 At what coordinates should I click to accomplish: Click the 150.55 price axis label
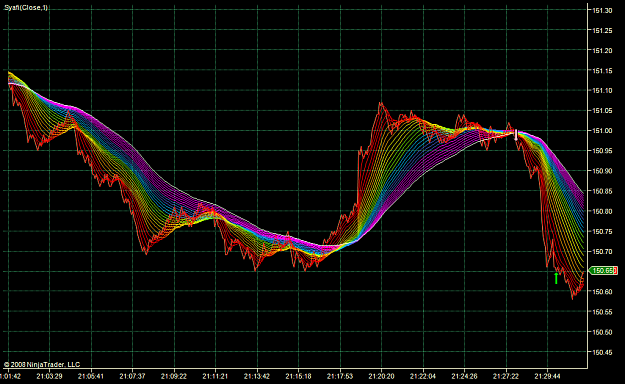click(x=602, y=312)
